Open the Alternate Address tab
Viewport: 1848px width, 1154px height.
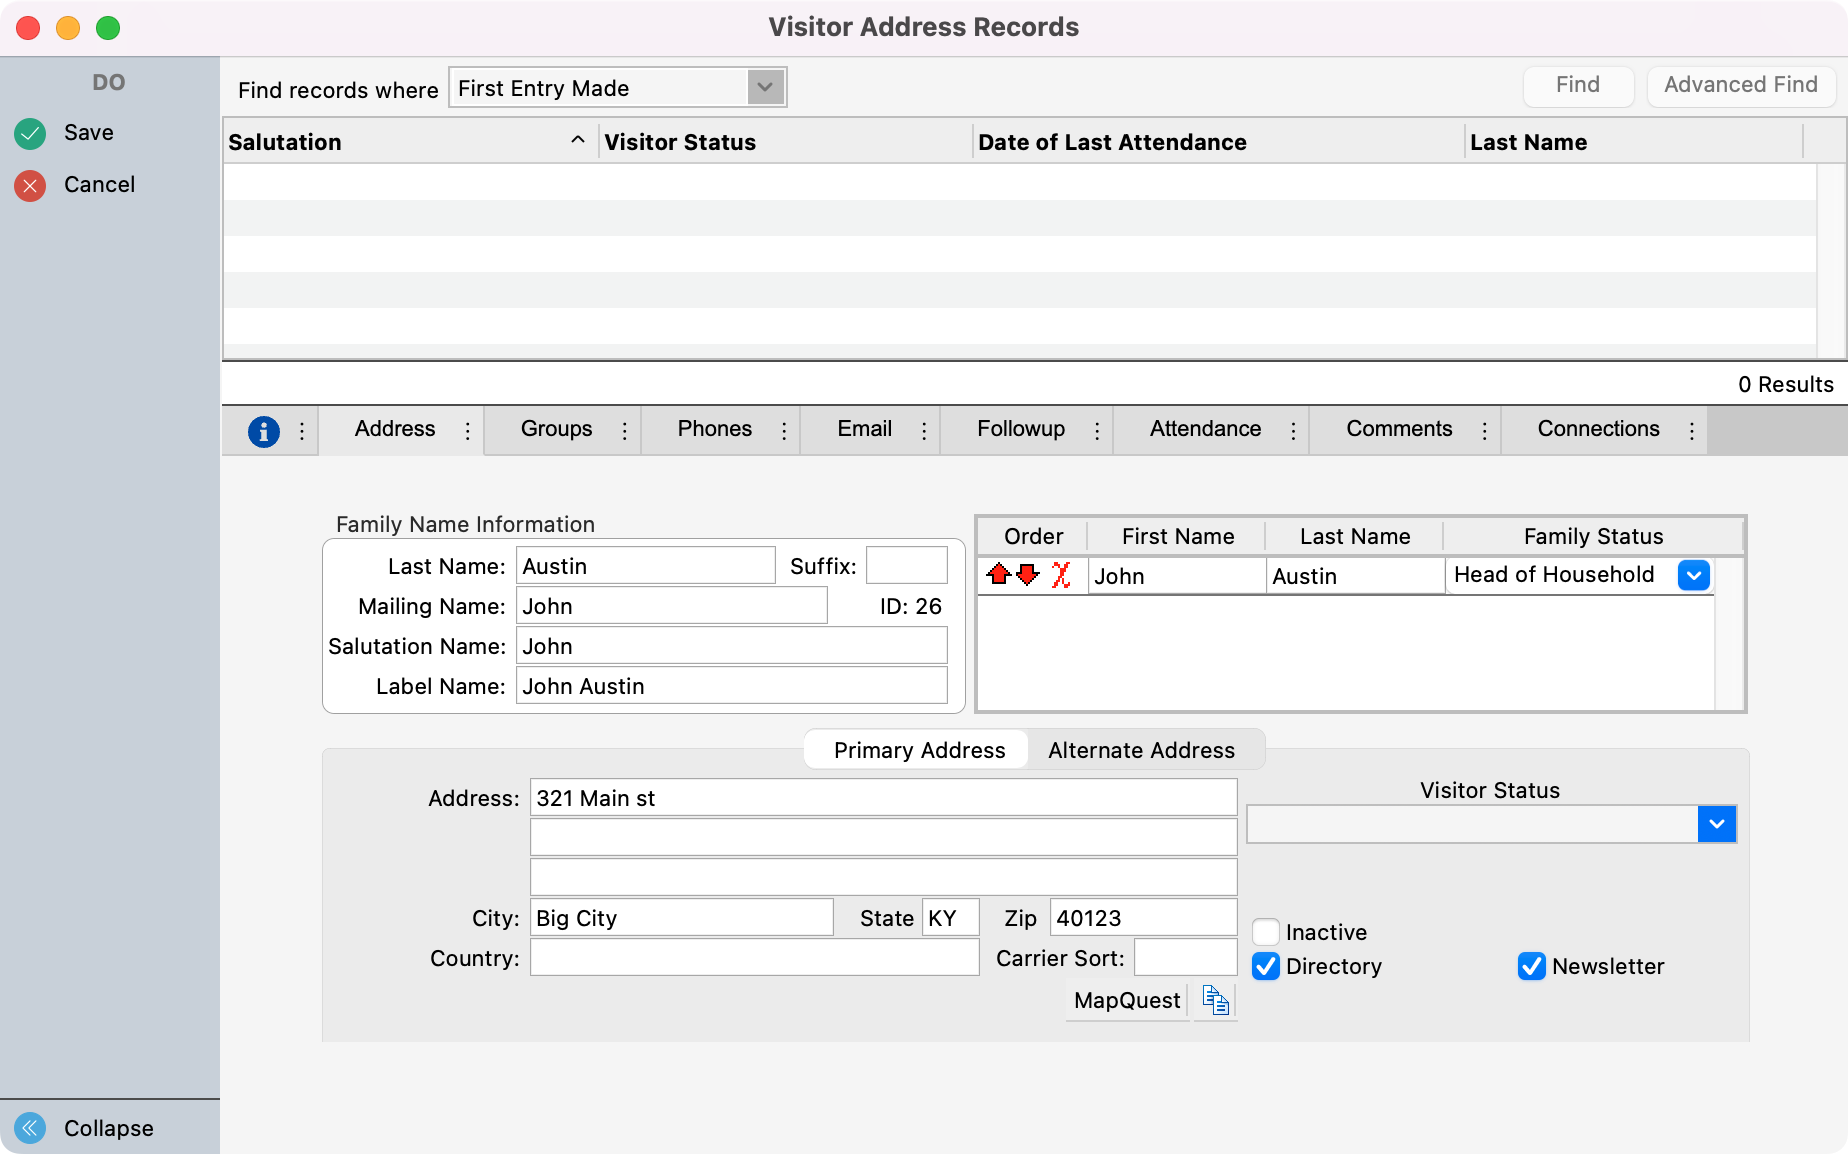pos(1141,749)
